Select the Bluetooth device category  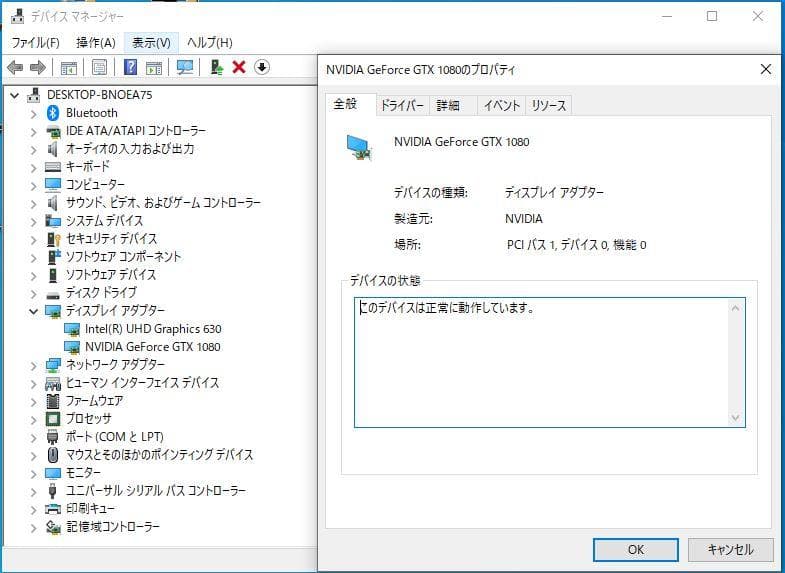(91, 113)
